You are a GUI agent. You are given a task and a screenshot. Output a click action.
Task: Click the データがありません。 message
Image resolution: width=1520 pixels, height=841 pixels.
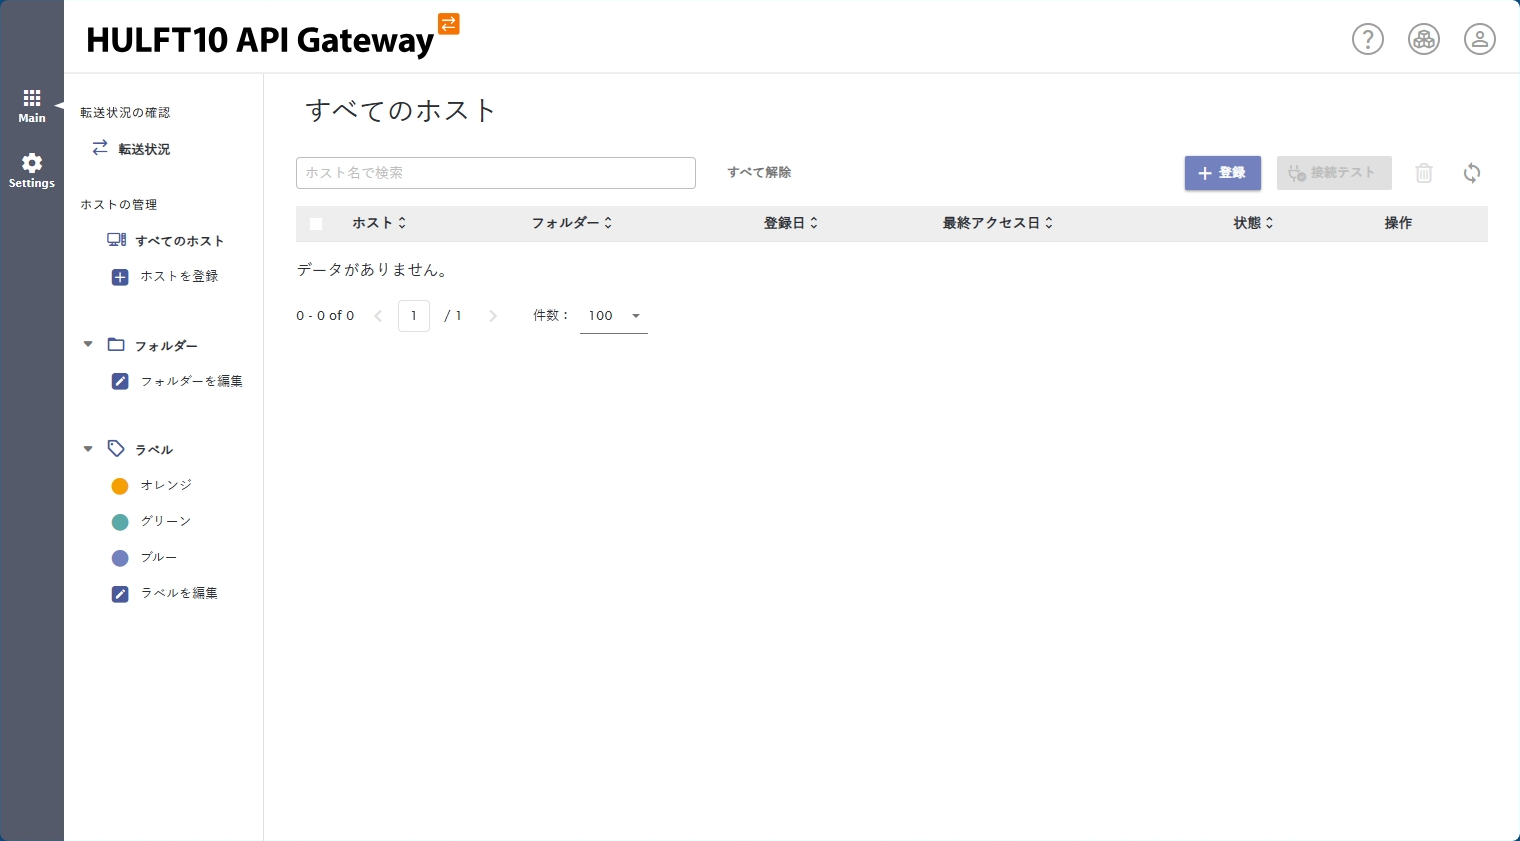coord(373,270)
